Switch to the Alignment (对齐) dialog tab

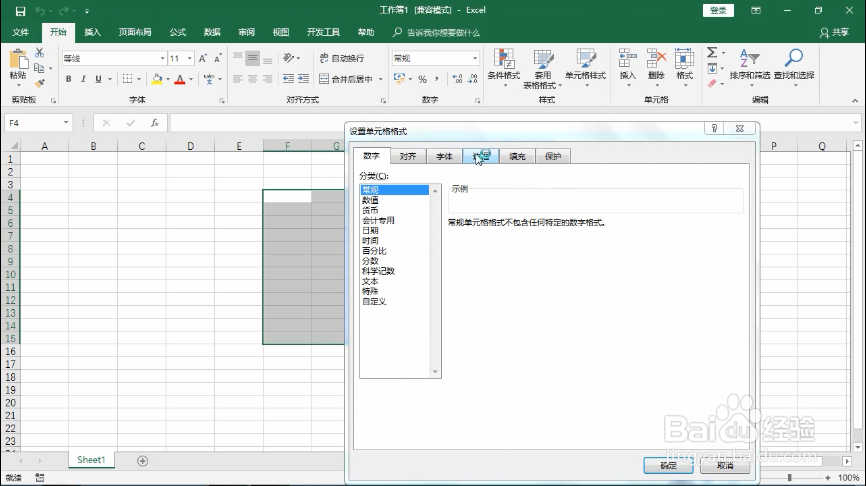(x=408, y=156)
